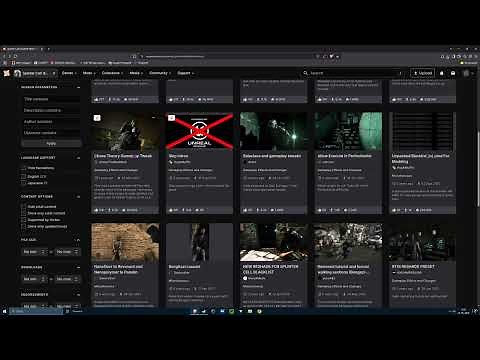Click badge icon on red X Unreal thumbnail

coord(171,118)
